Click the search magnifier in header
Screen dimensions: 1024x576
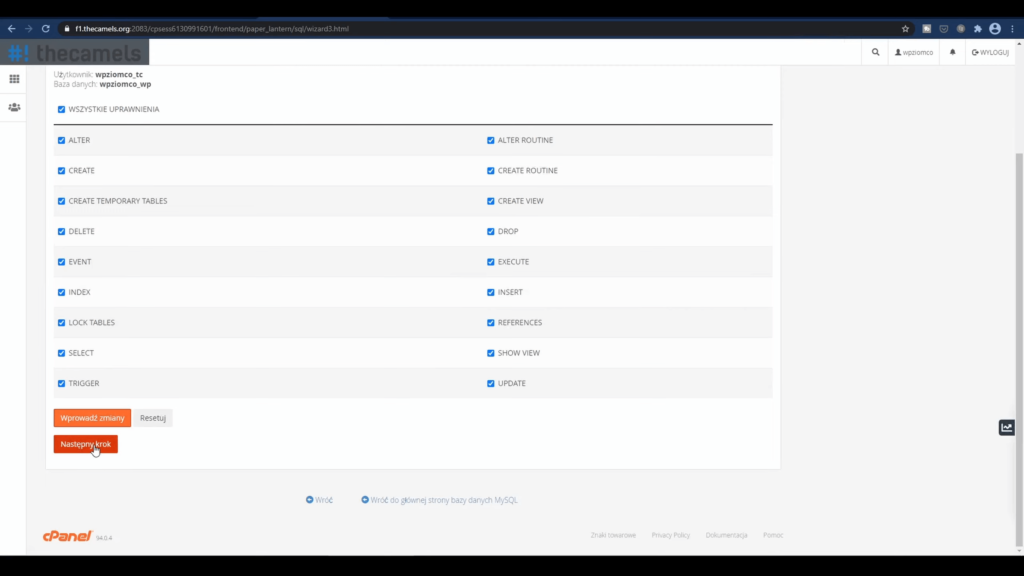875,52
